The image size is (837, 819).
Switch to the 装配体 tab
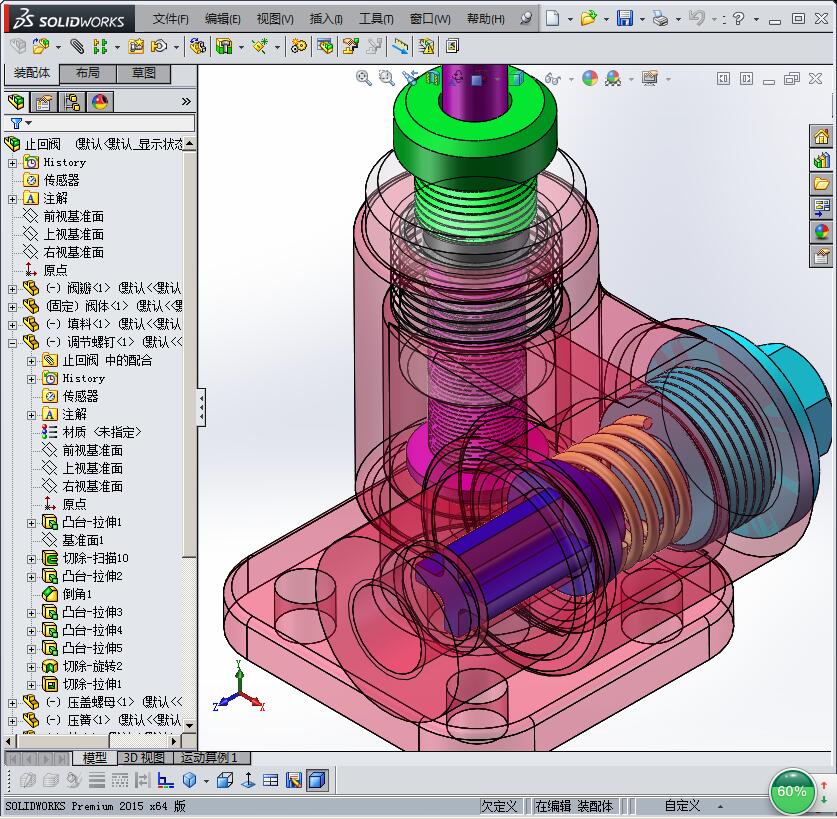[x=31, y=73]
